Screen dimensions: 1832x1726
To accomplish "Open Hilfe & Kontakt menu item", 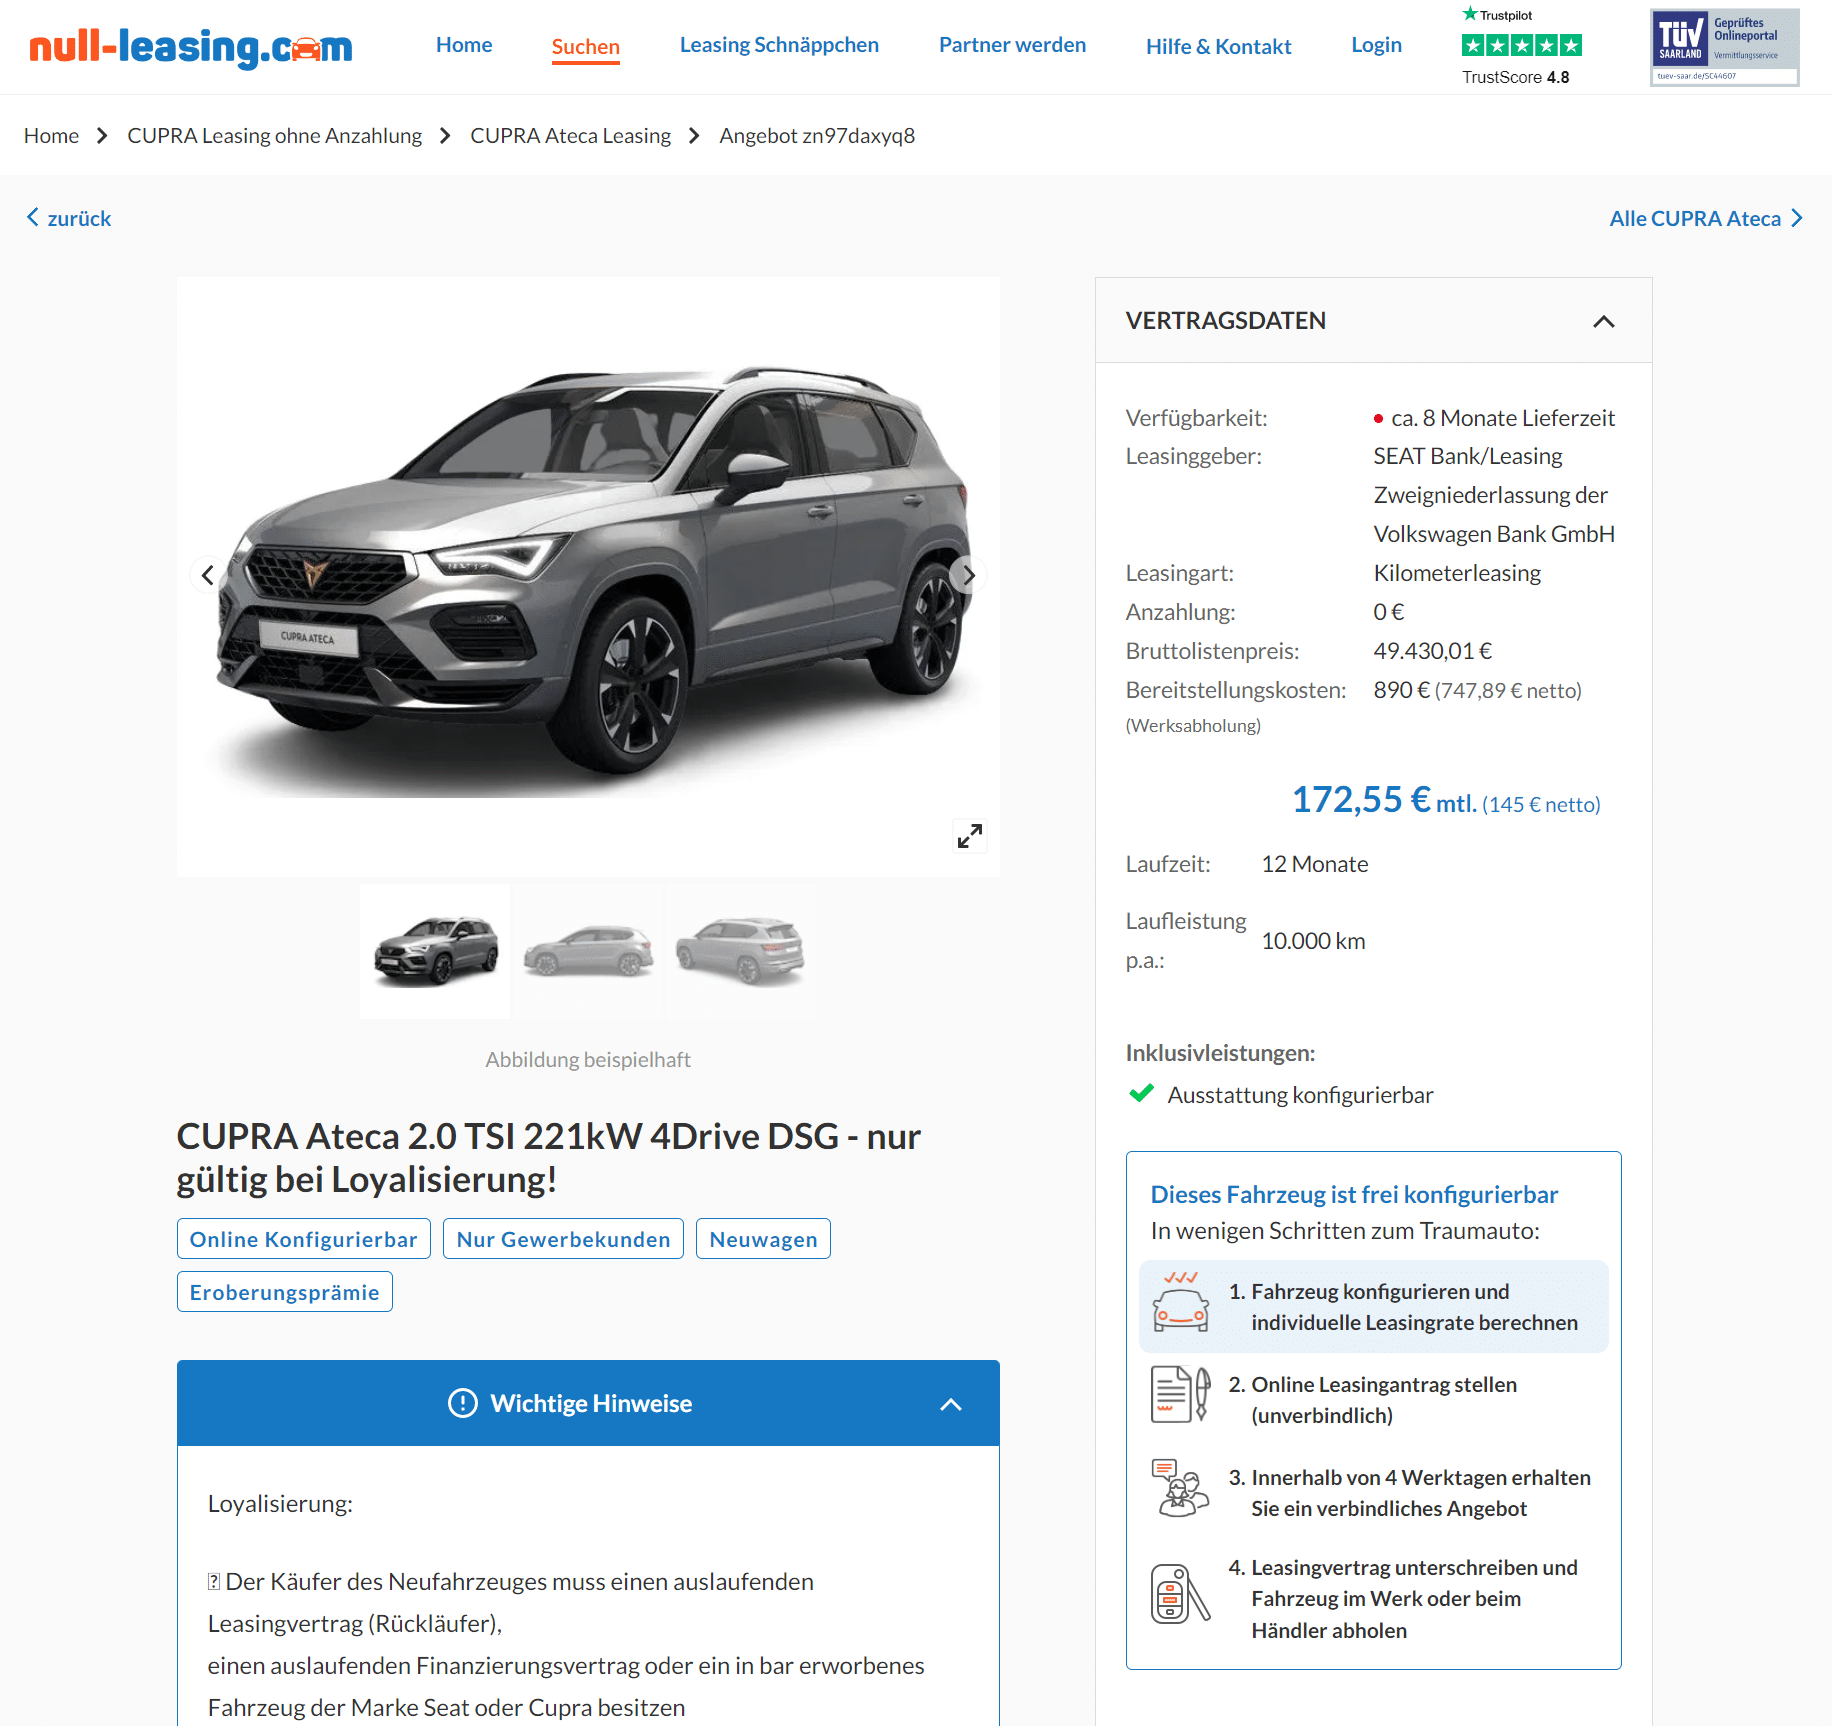I will click(1218, 46).
